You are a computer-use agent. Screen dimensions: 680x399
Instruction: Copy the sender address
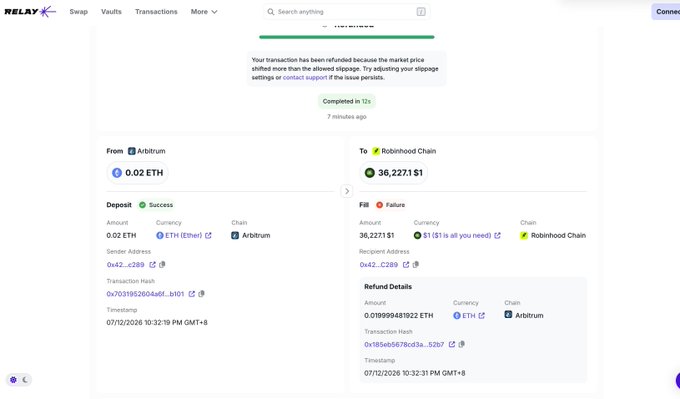click(x=162, y=265)
